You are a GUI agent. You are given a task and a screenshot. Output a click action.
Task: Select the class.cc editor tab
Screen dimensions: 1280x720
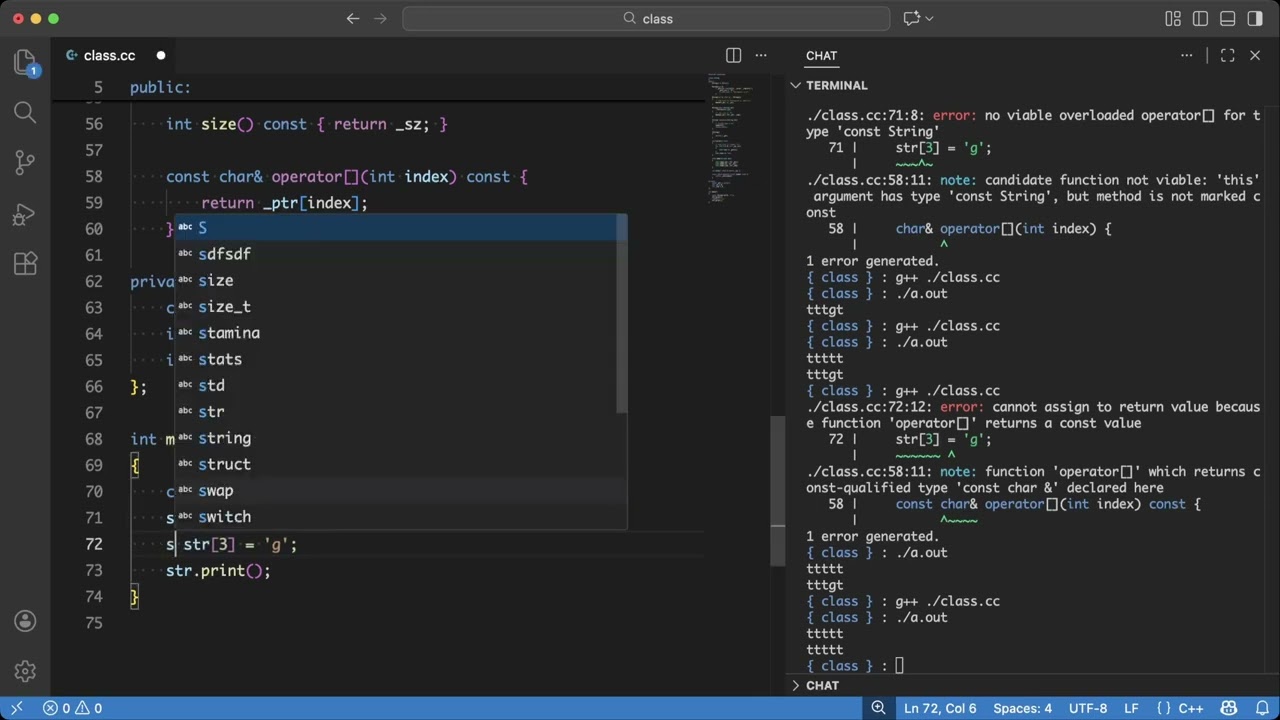pos(112,56)
